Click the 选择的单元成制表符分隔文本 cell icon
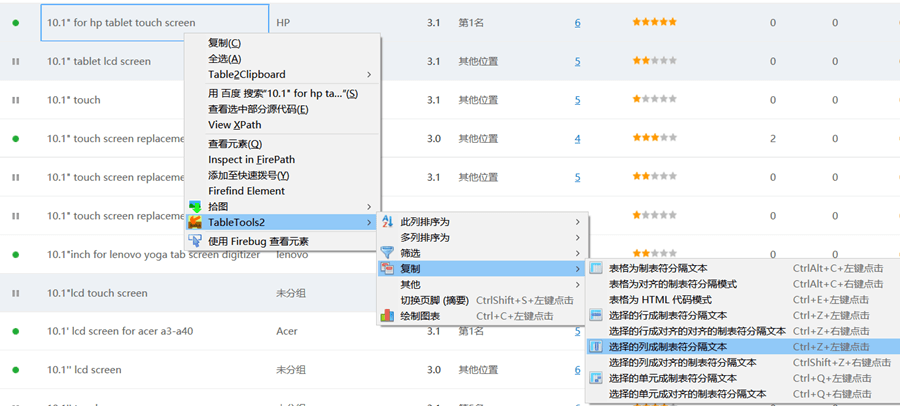 pos(596,379)
